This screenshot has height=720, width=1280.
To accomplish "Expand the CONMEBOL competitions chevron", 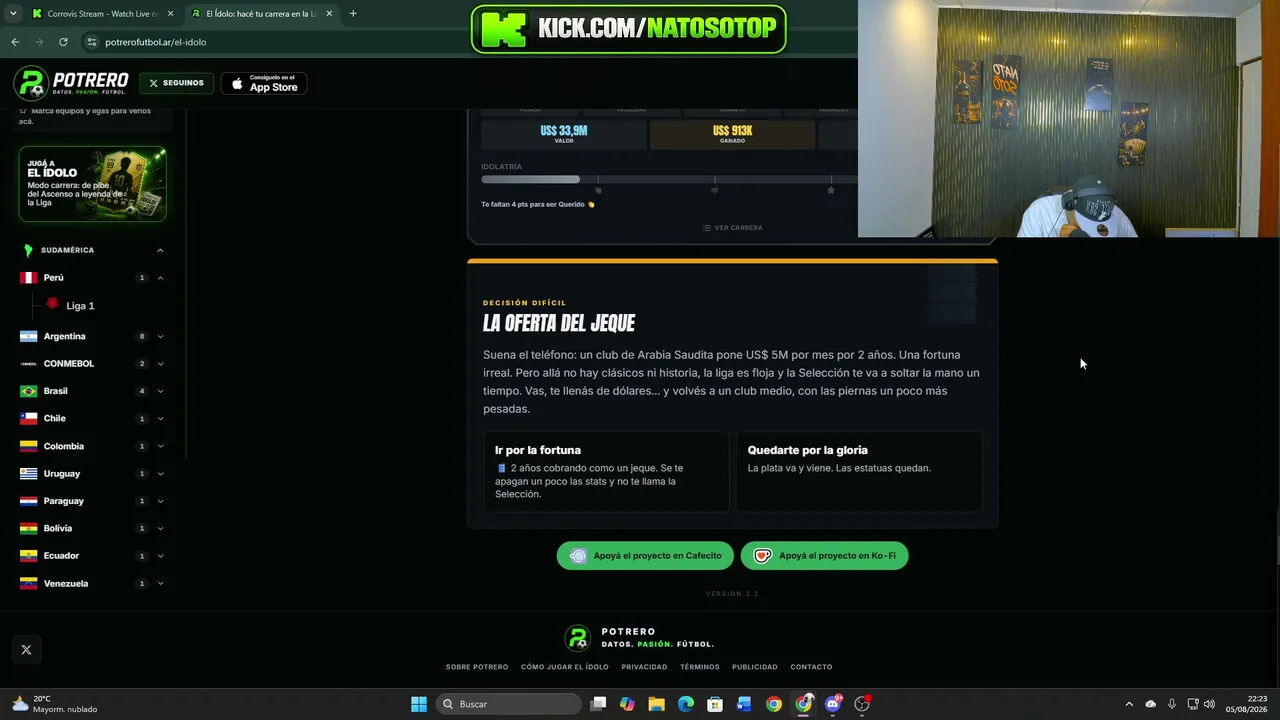I will coord(160,364).
